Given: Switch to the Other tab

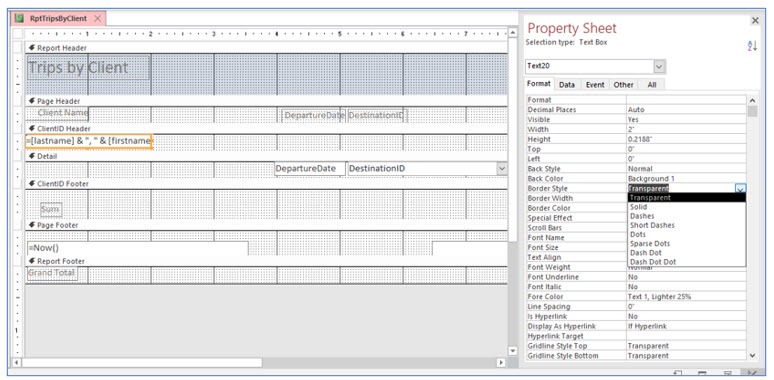Looking at the screenshot, I should point(623,84).
